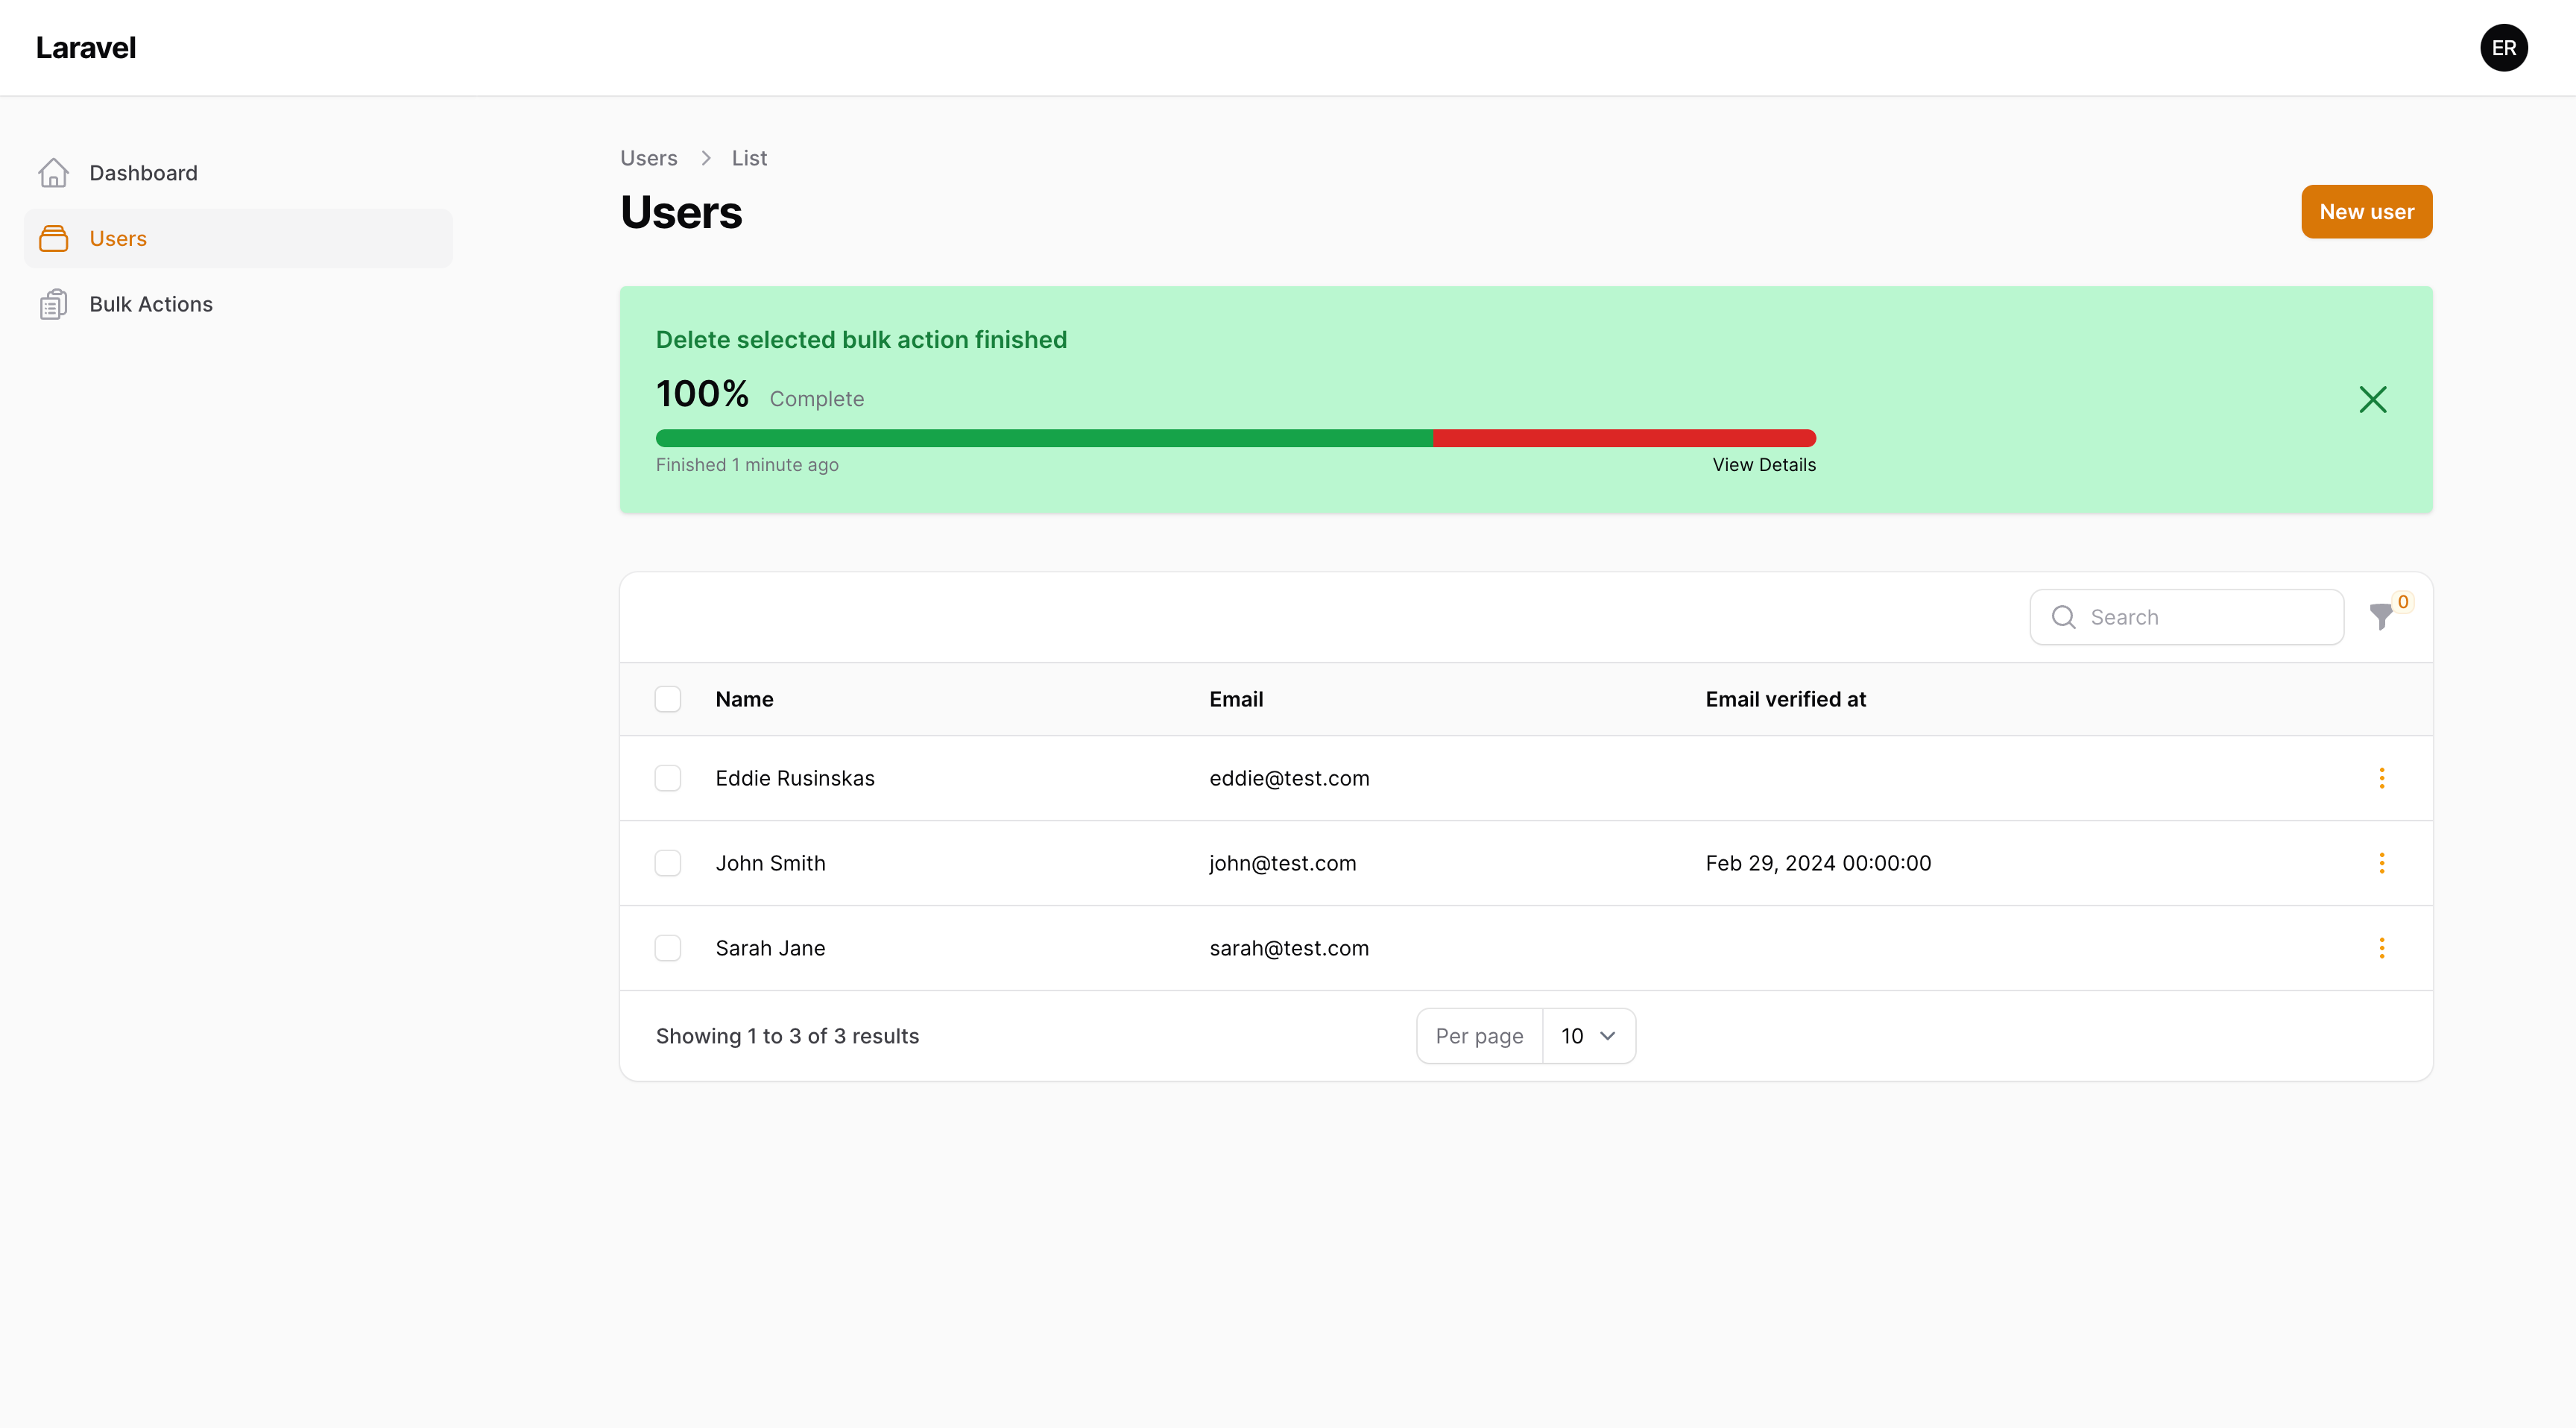Click List in the breadcrumb
The height and width of the screenshot is (1428, 2576).
click(749, 157)
